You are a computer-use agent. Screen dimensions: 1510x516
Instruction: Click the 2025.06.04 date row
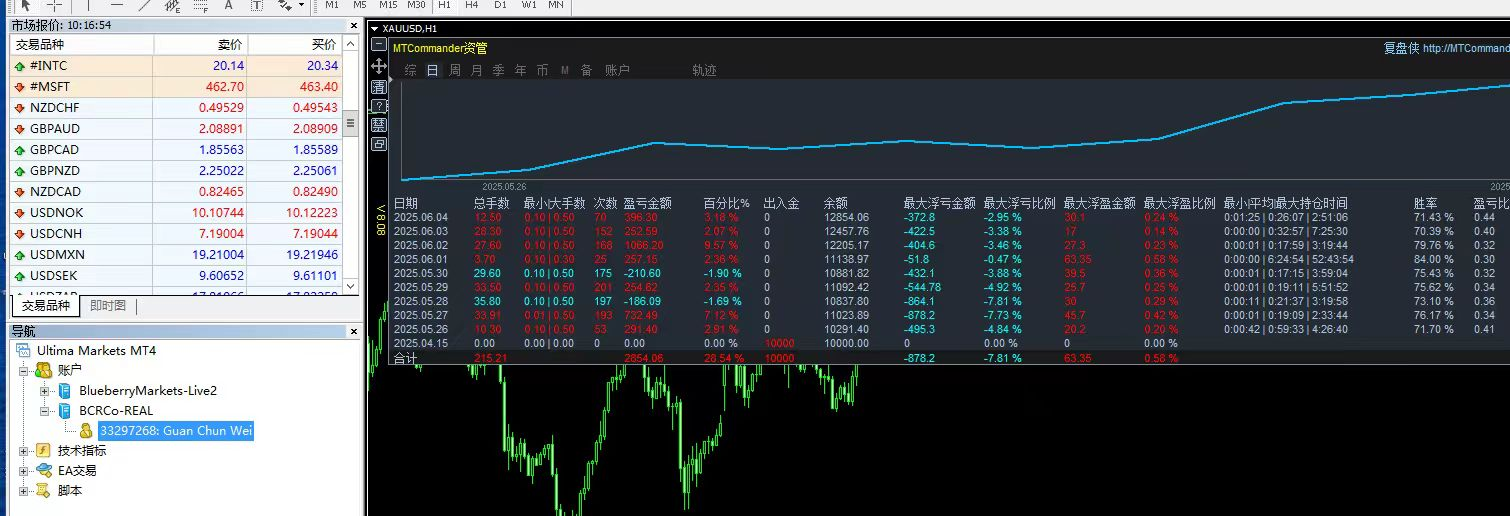pyautogui.click(x=950, y=217)
